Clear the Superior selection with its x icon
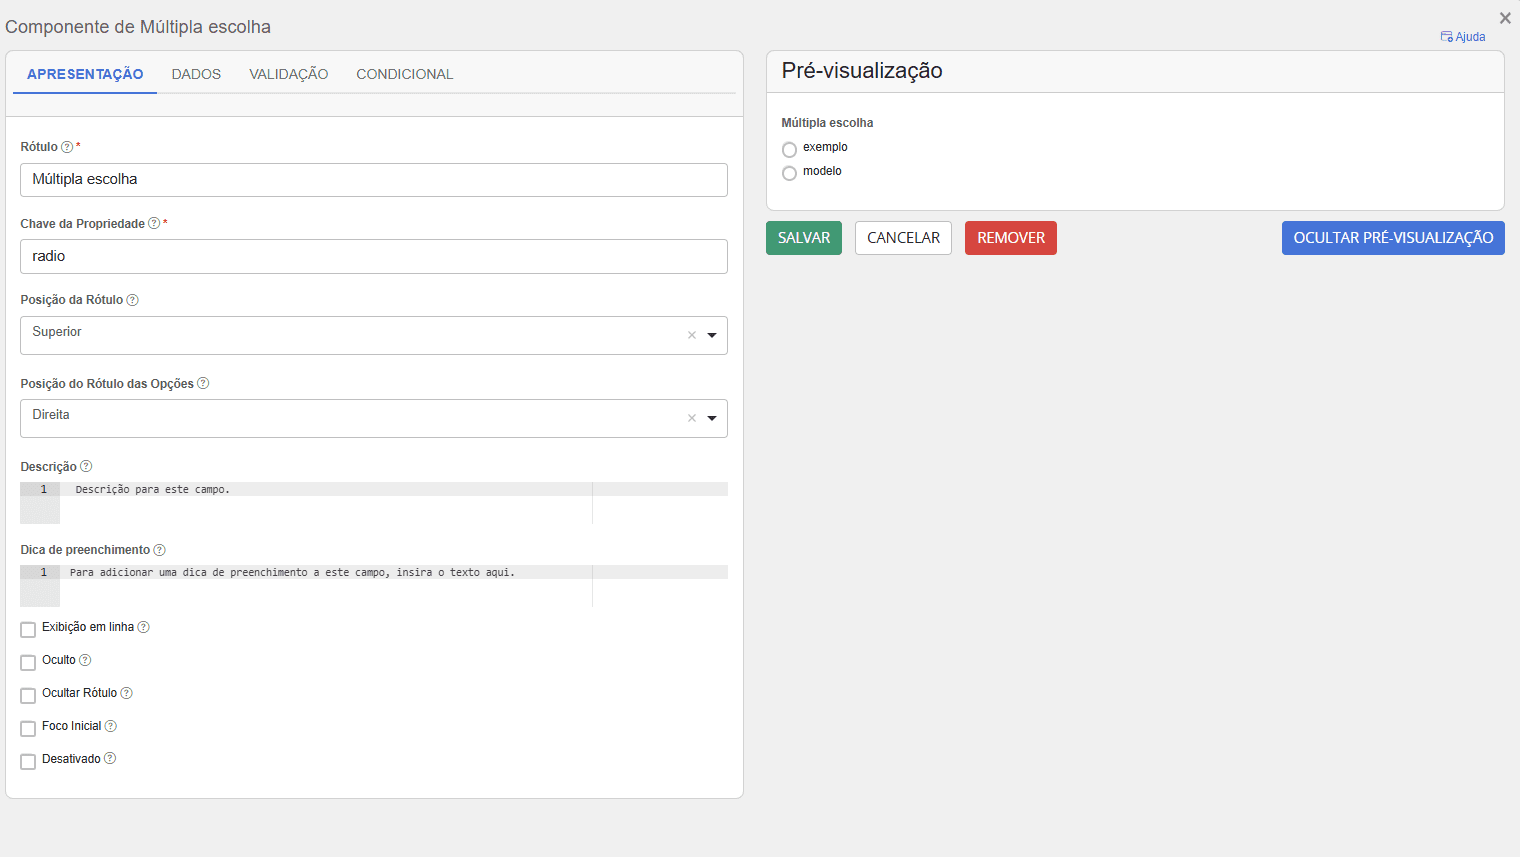The height and width of the screenshot is (857, 1520). click(691, 335)
